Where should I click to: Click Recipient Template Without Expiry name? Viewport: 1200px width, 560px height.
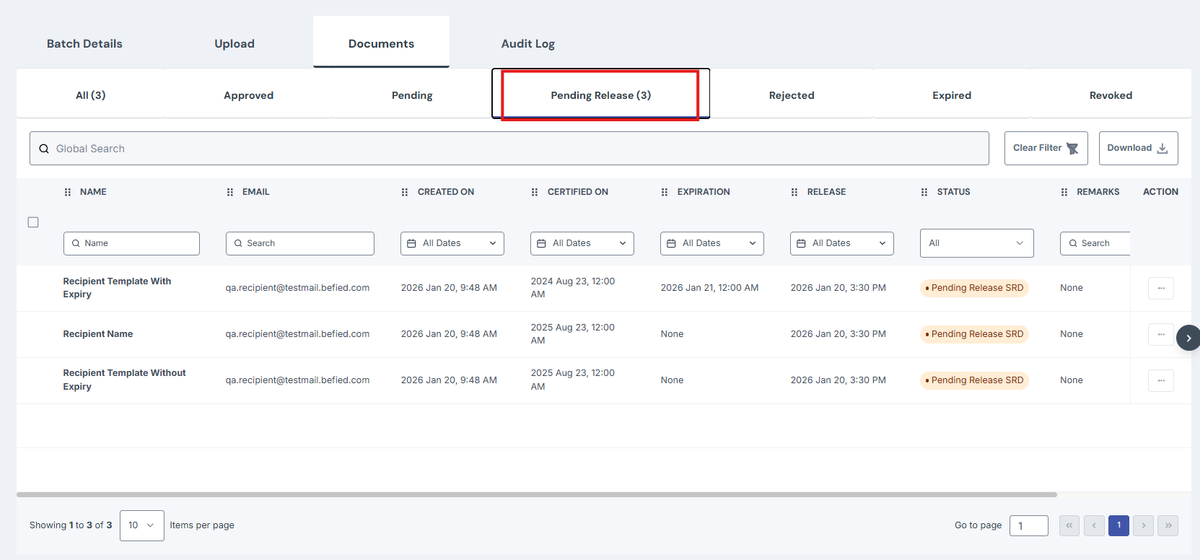pyautogui.click(x=124, y=380)
